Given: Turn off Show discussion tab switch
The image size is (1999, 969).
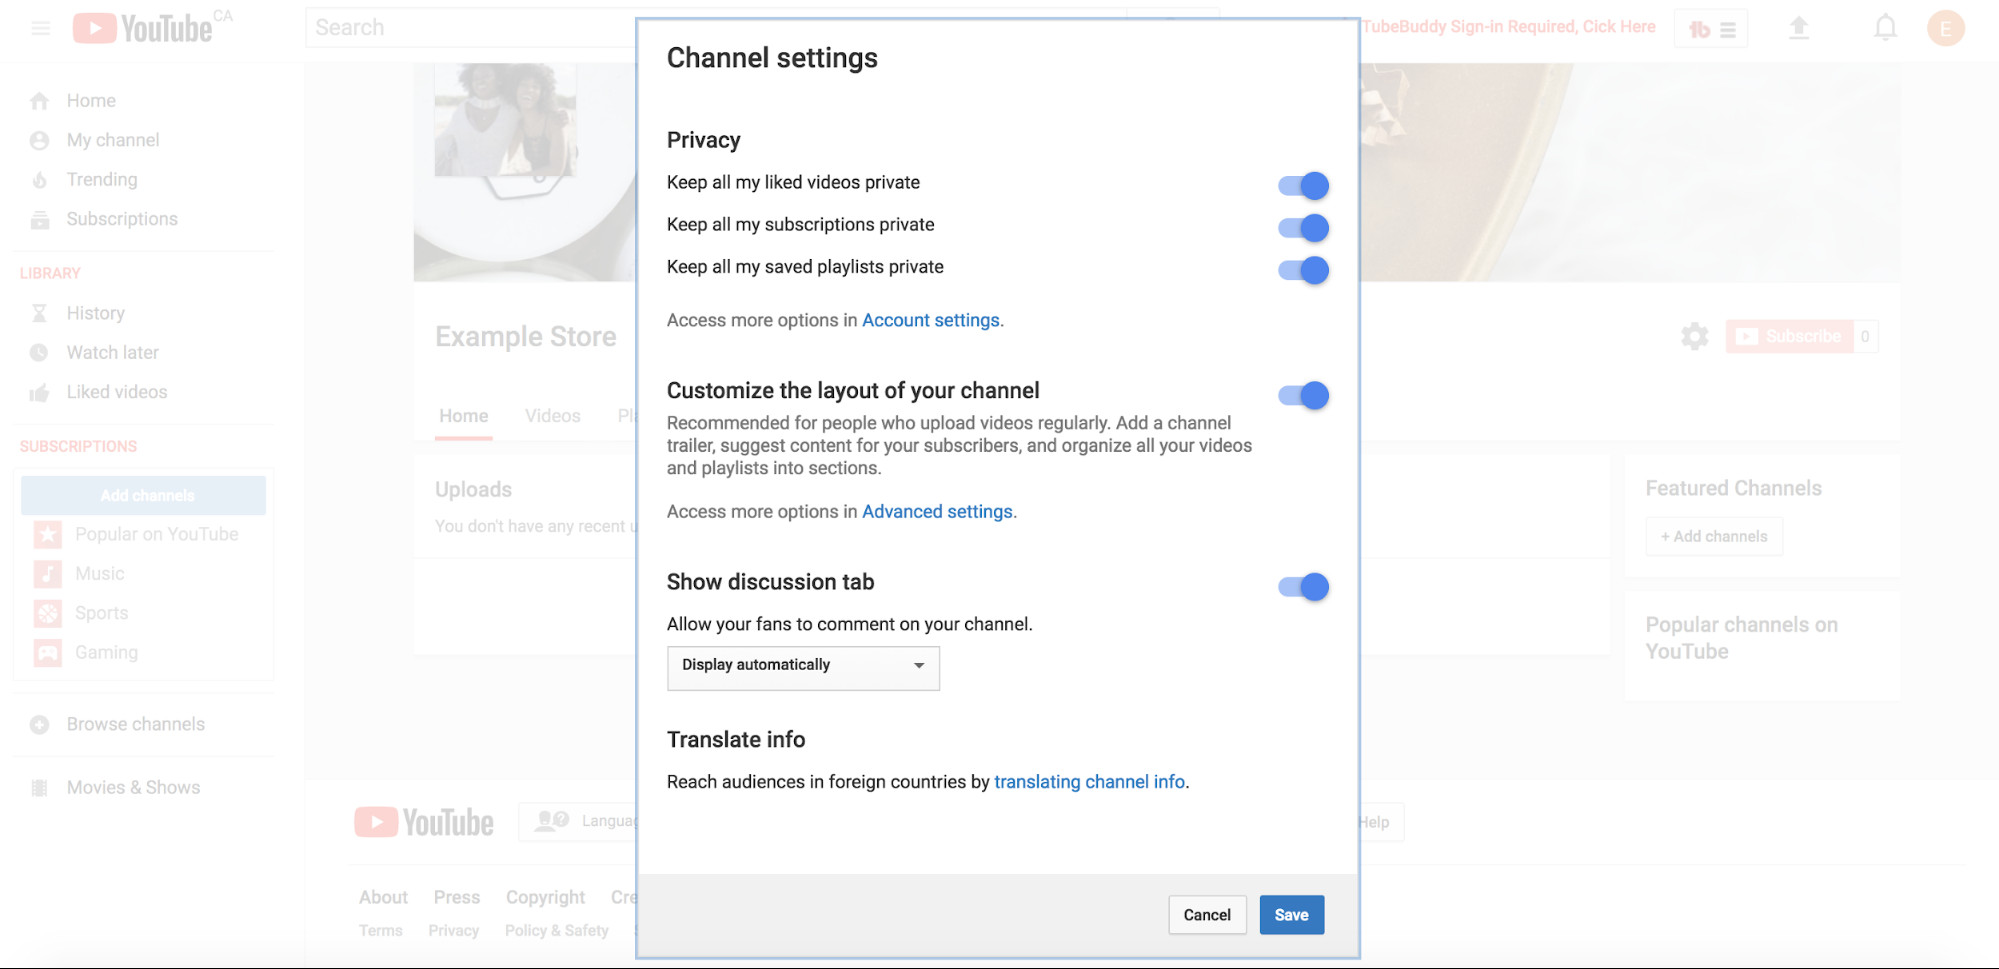Looking at the screenshot, I should (x=1303, y=587).
